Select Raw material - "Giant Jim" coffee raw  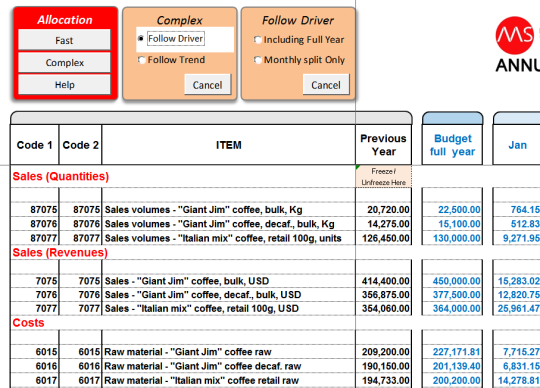coord(229,352)
